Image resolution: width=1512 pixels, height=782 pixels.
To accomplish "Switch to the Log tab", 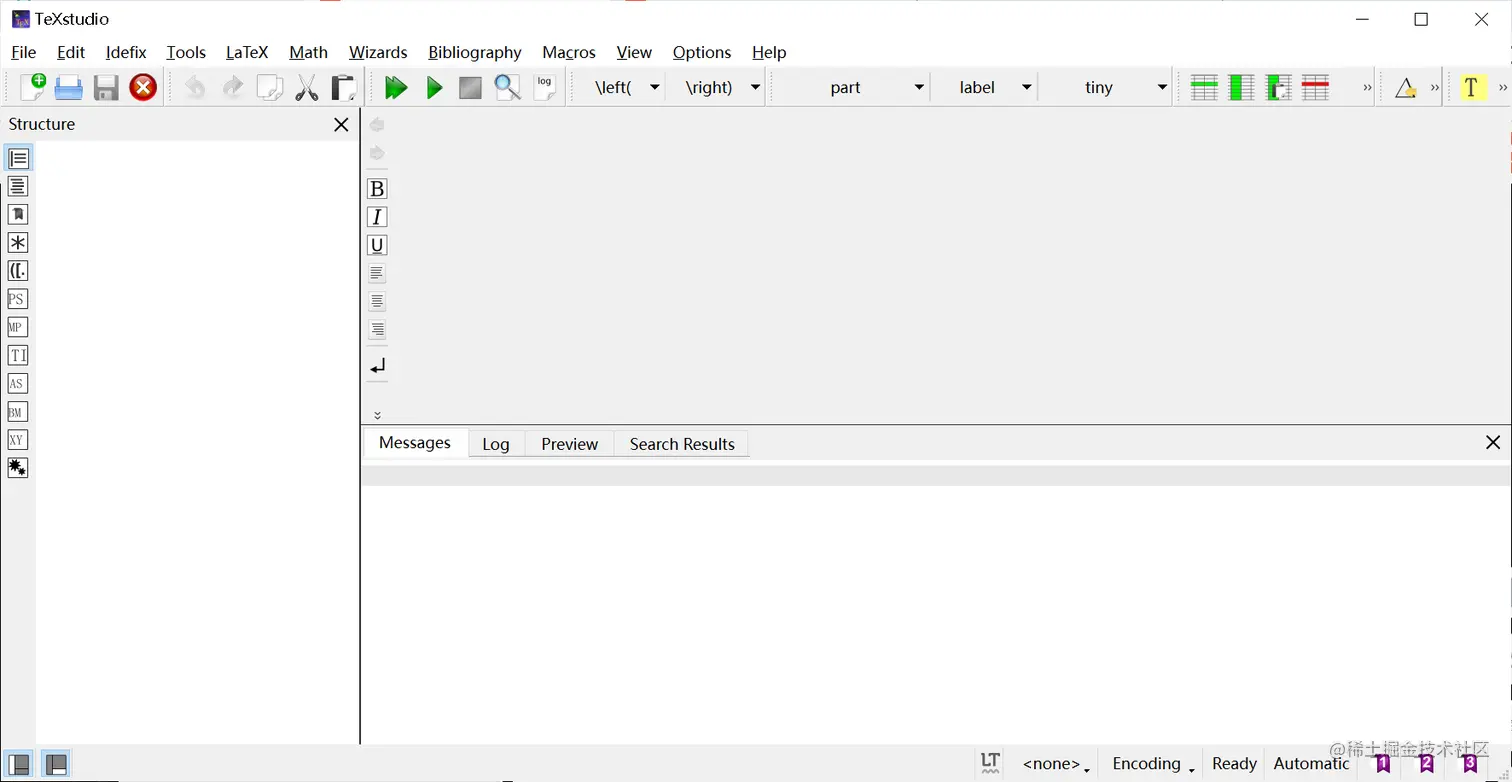I will coord(496,444).
